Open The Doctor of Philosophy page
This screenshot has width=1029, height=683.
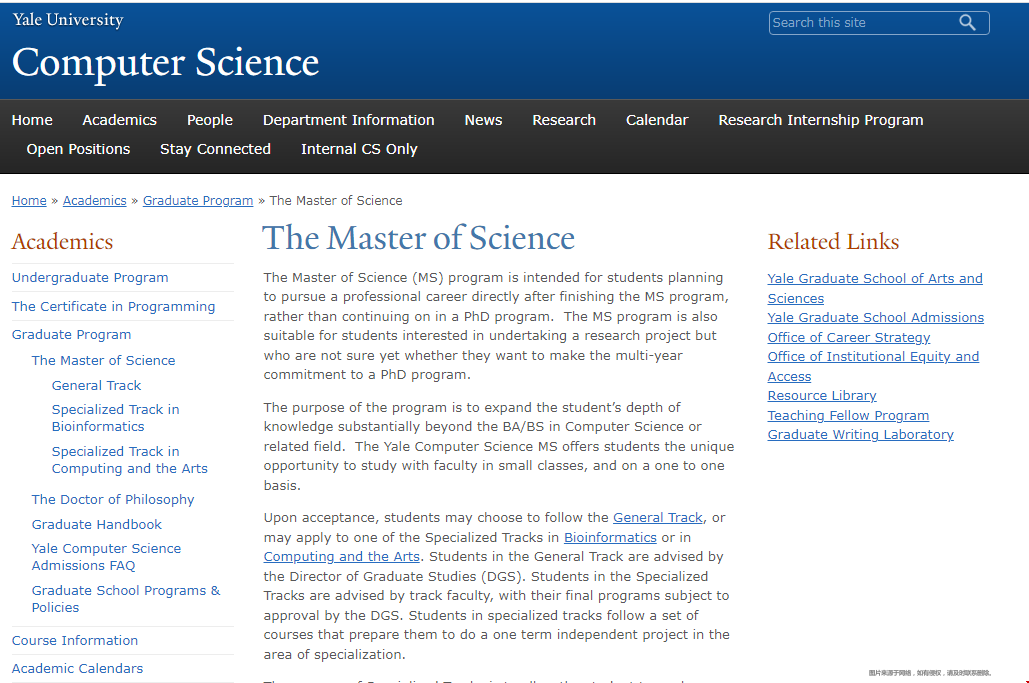click(x=113, y=499)
